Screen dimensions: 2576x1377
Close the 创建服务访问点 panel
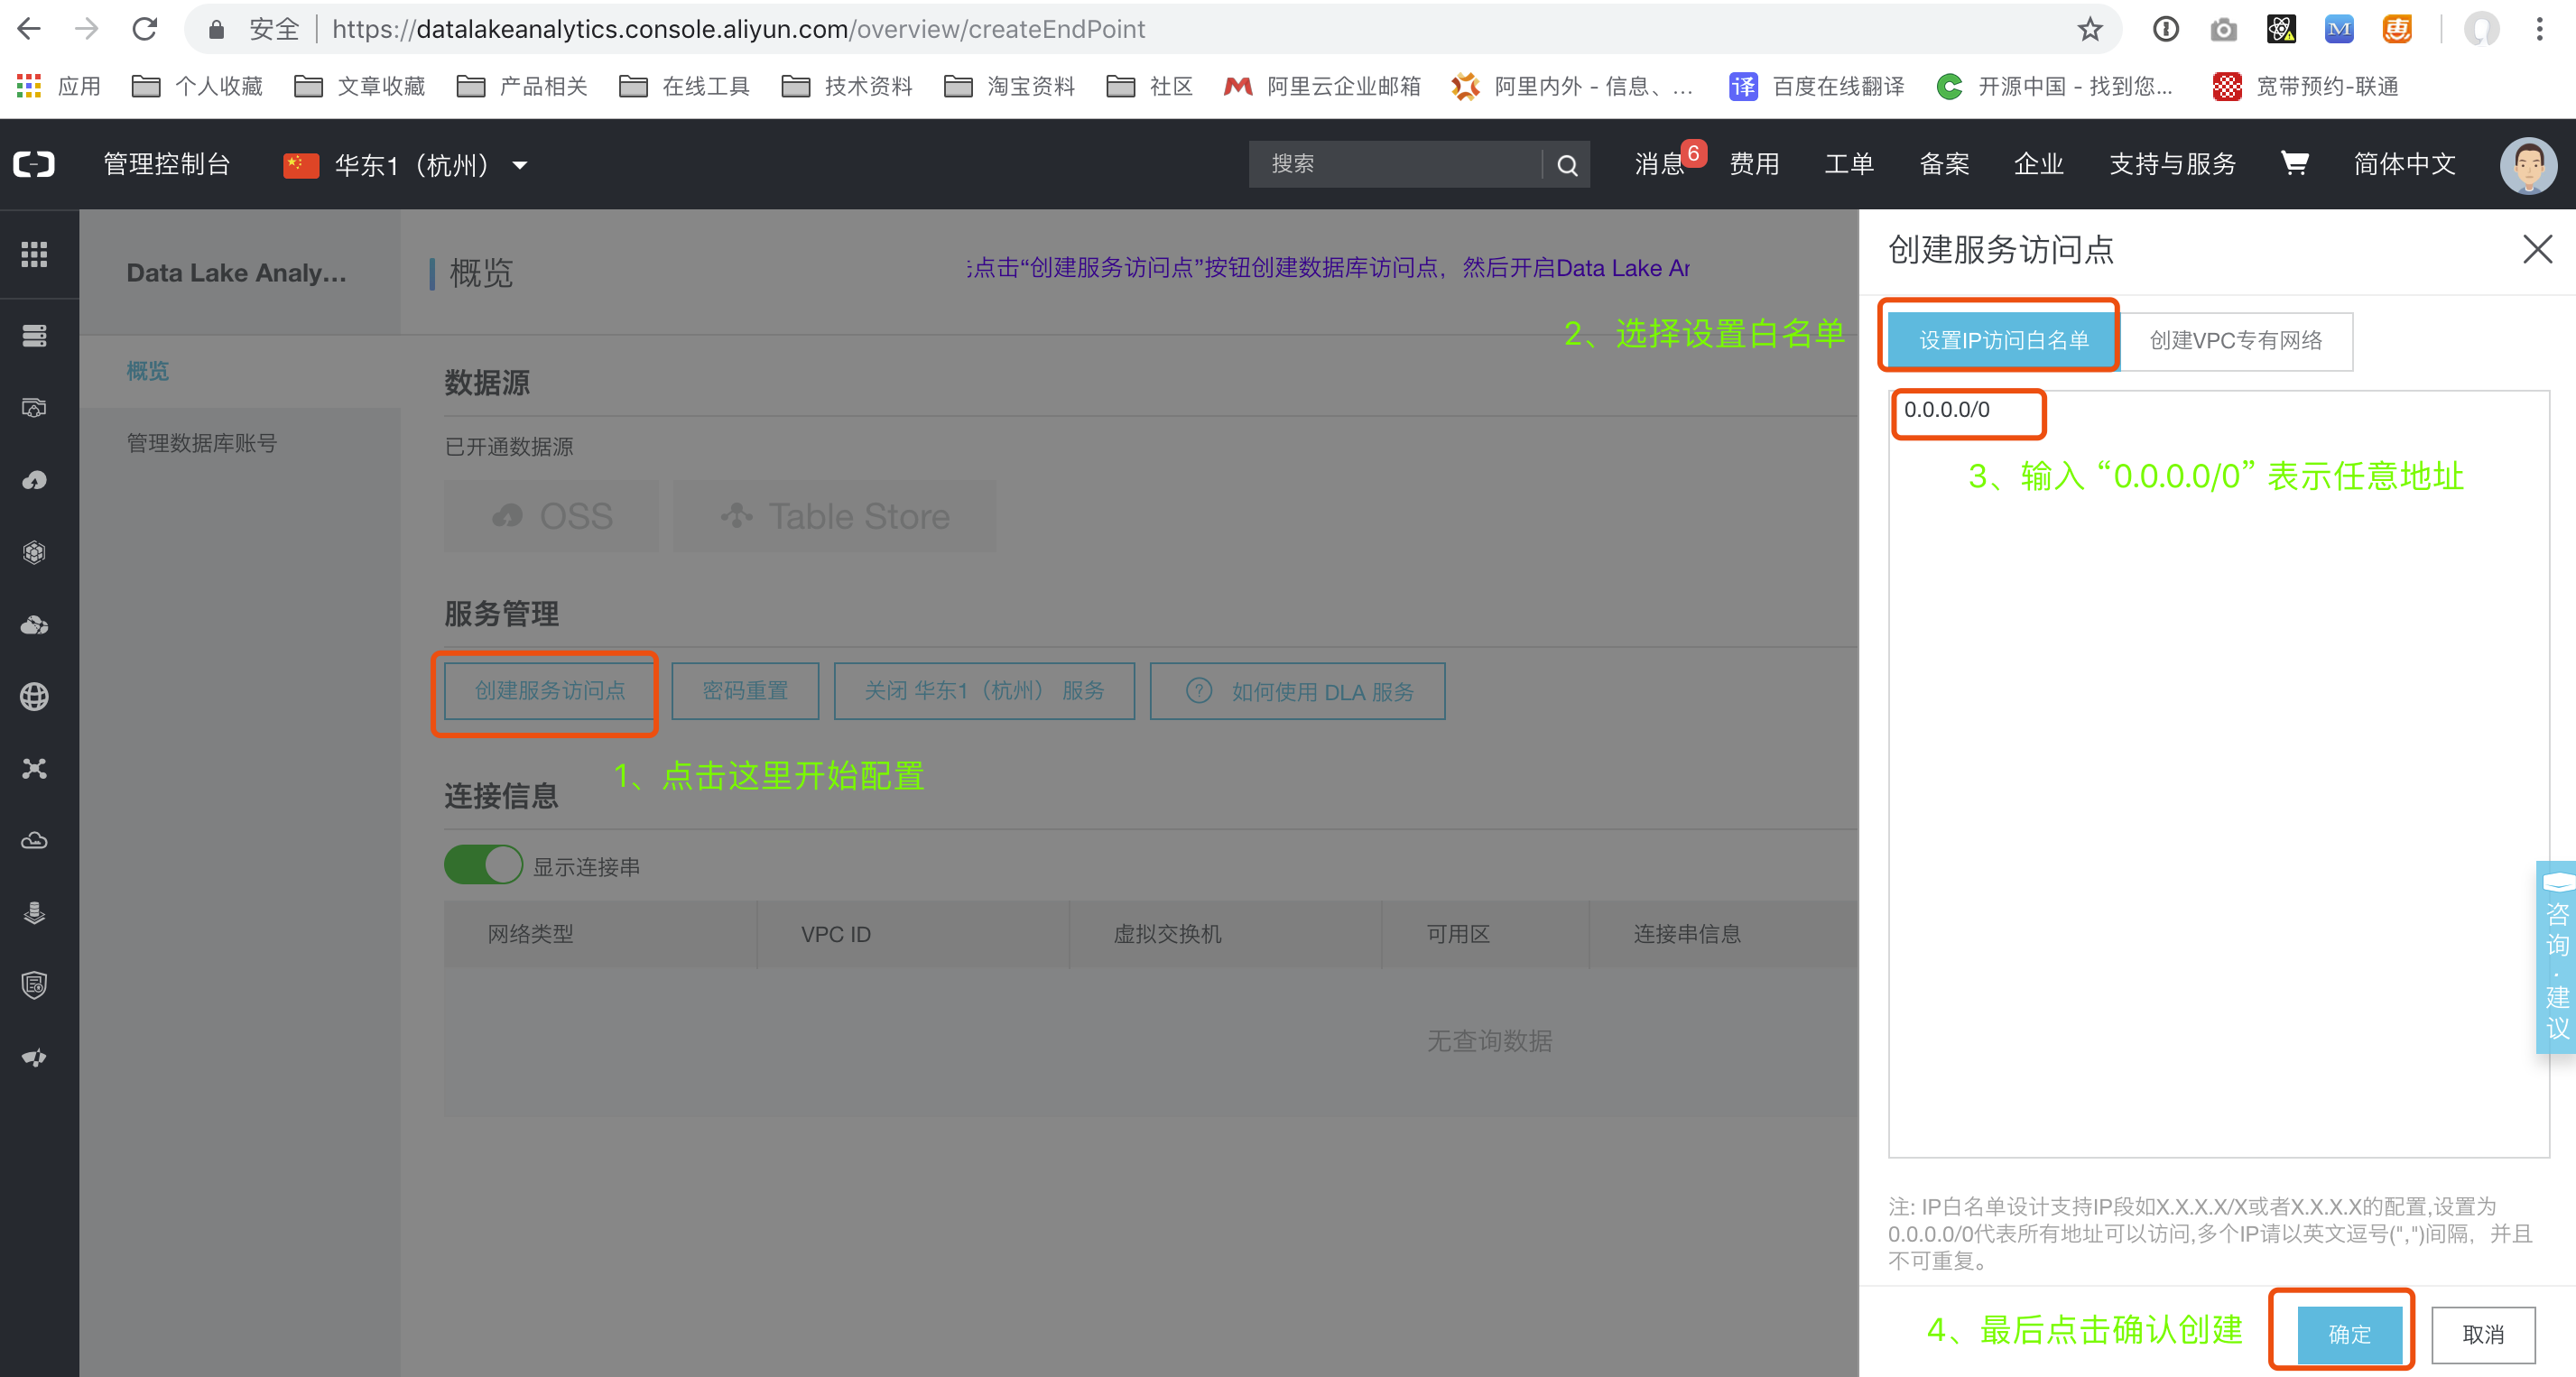coord(2537,249)
